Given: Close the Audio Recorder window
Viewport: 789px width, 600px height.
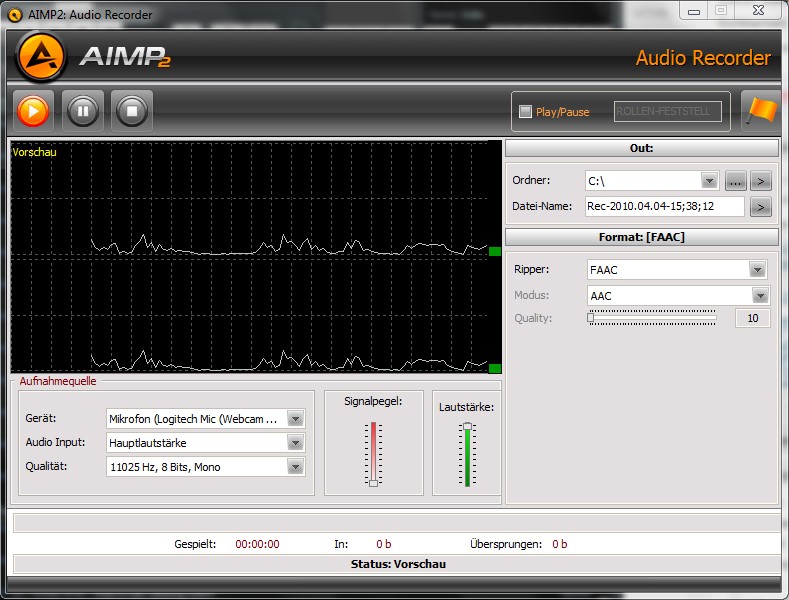Looking at the screenshot, I should tap(758, 11).
